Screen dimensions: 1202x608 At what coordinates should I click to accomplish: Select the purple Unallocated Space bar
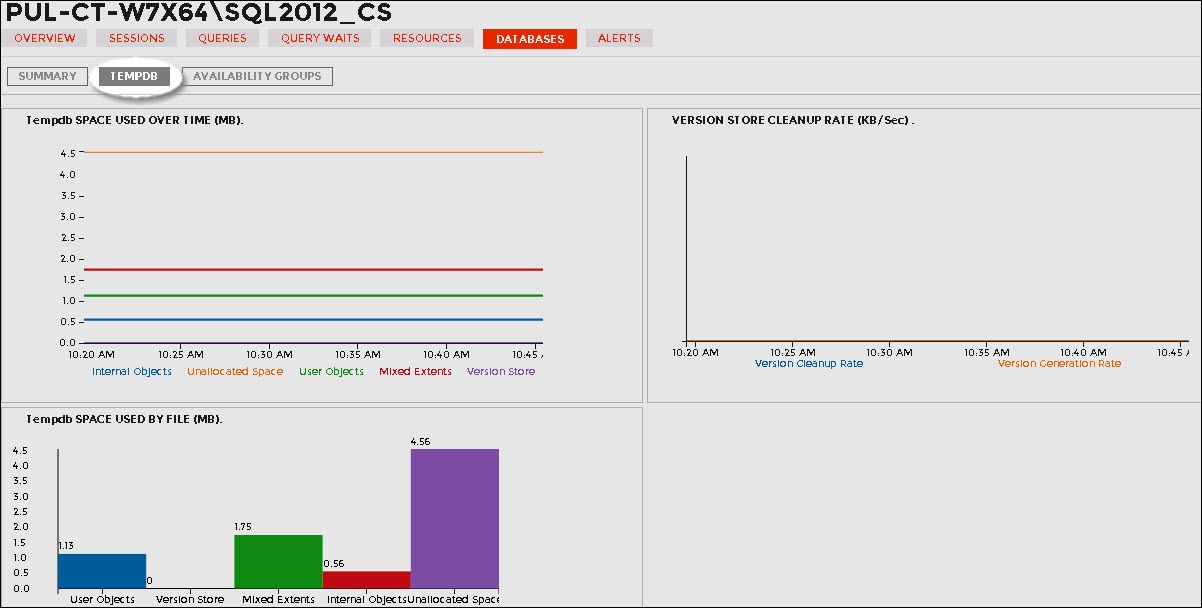(x=454, y=519)
